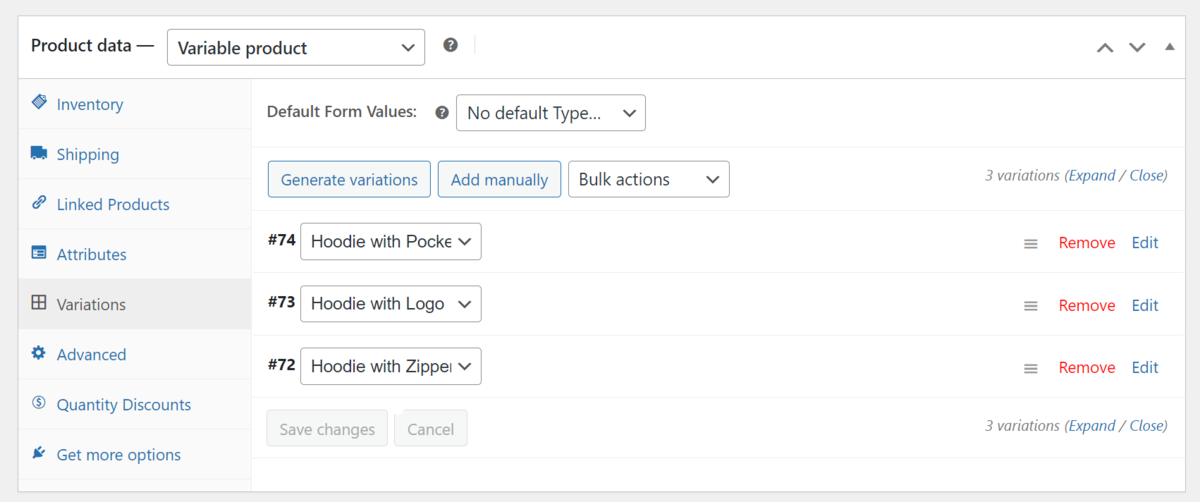The height and width of the screenshot is (502, 1200).
Task: Click the Cancel button
Action: [x=431, y=428]
